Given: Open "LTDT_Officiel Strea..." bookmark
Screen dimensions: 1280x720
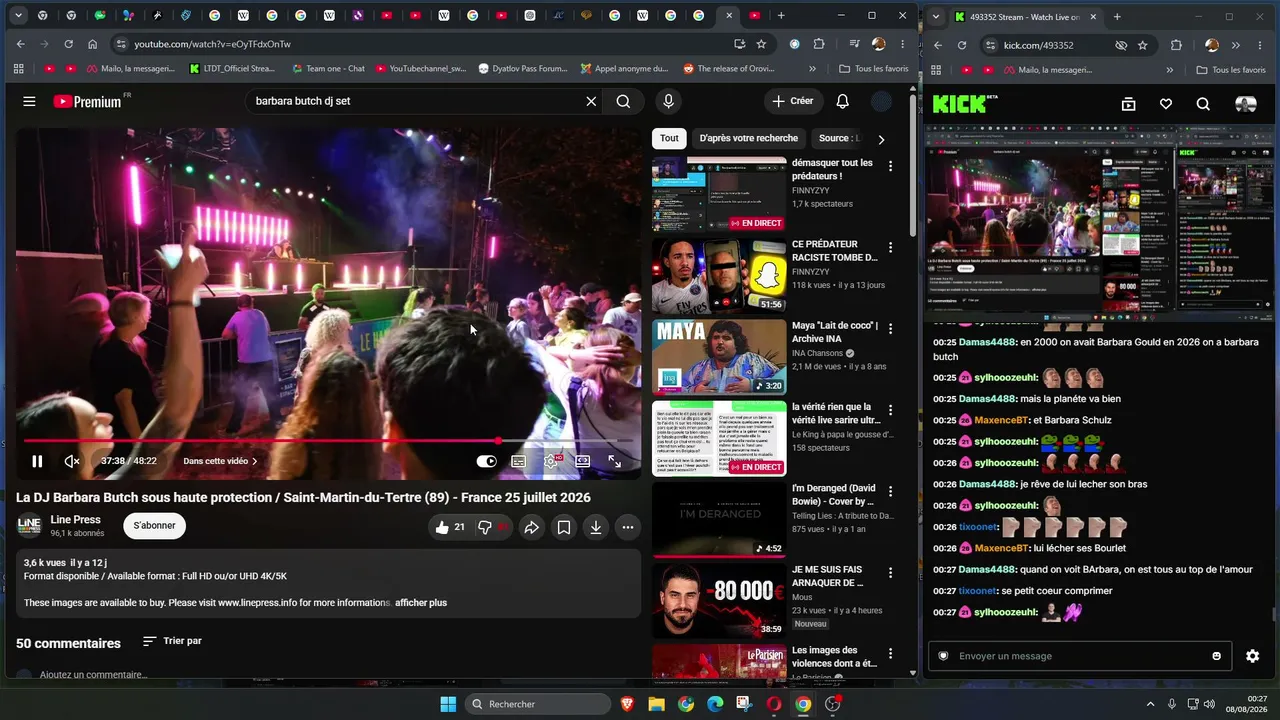Looking at the screenshot, I should [x=232, y=69].
